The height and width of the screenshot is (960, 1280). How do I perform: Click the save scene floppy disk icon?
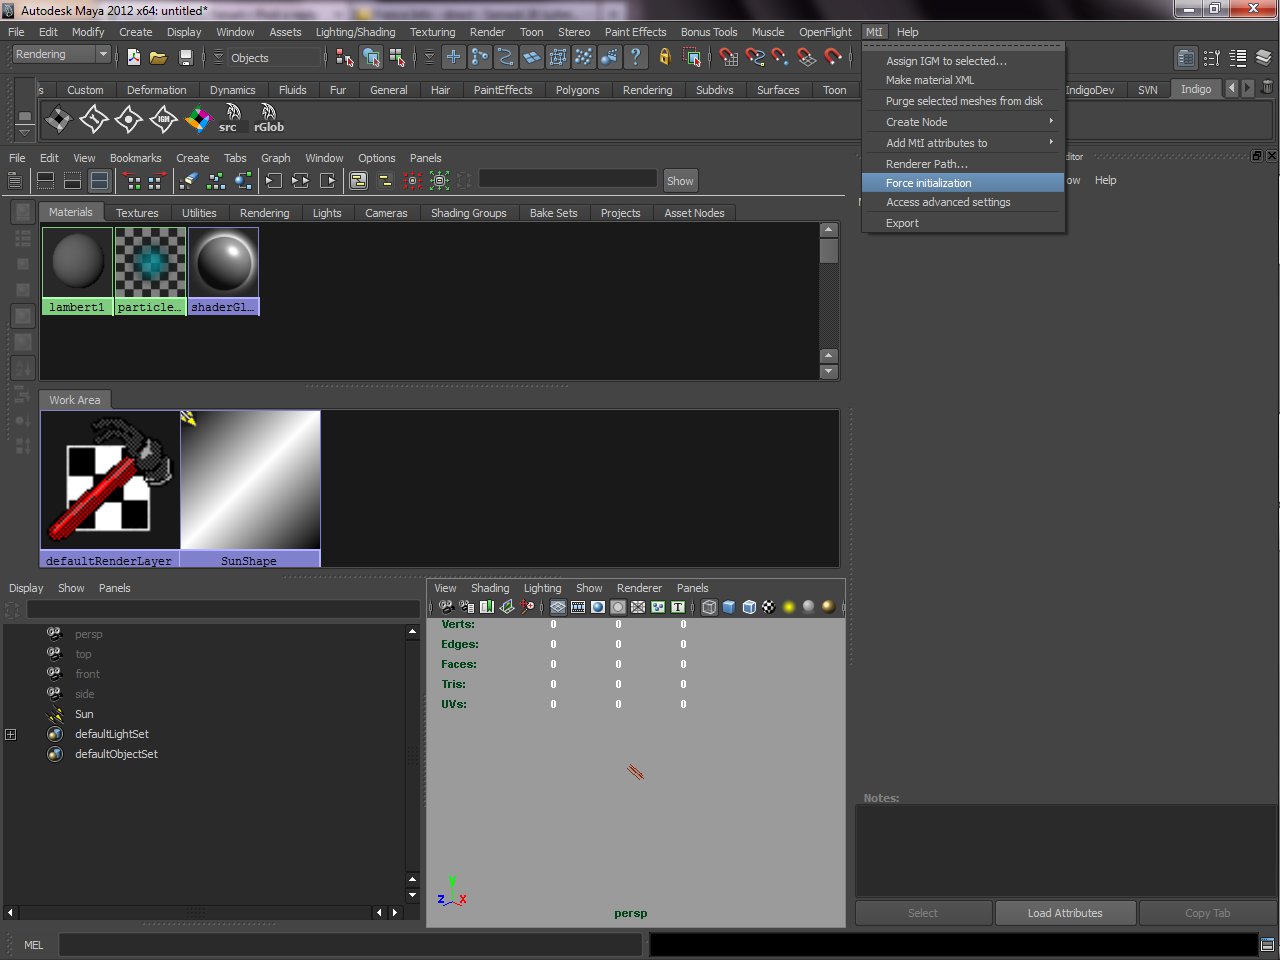tap(185, 58)
